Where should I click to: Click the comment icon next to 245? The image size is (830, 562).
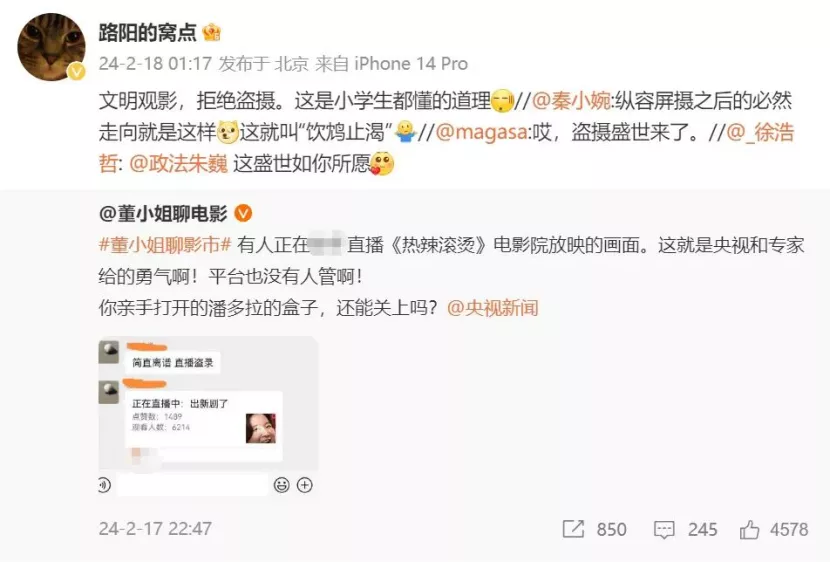[x=664, y=529]
